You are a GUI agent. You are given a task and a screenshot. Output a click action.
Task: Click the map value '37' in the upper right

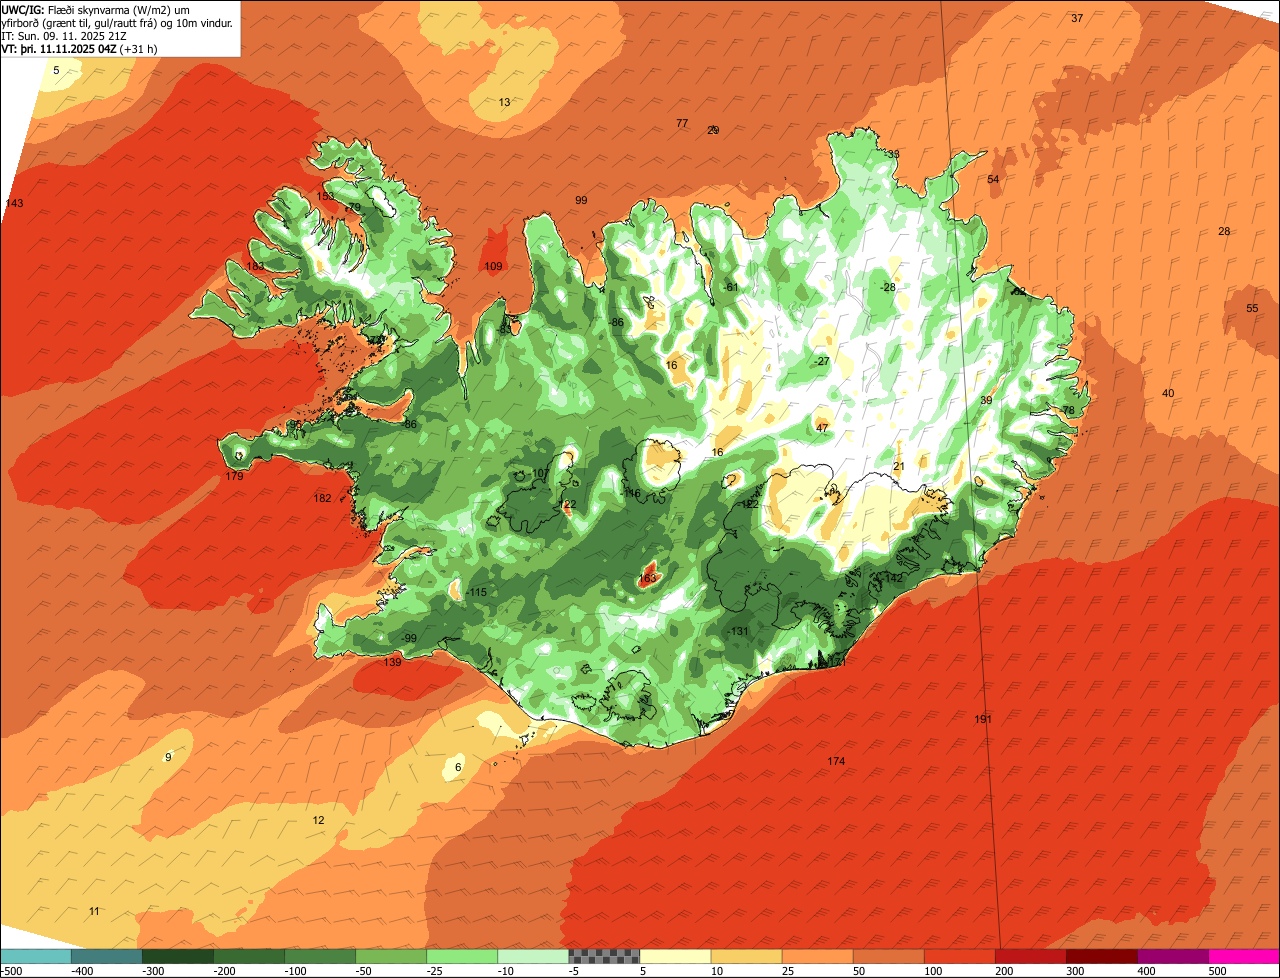1077,18
